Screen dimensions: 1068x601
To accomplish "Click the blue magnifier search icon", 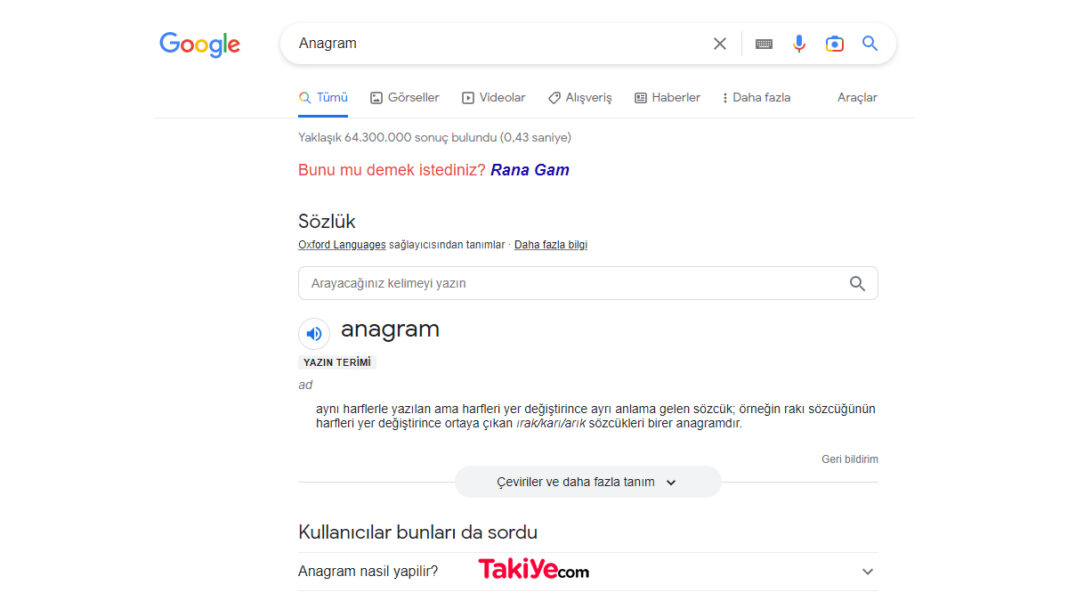I will point(870,44).
